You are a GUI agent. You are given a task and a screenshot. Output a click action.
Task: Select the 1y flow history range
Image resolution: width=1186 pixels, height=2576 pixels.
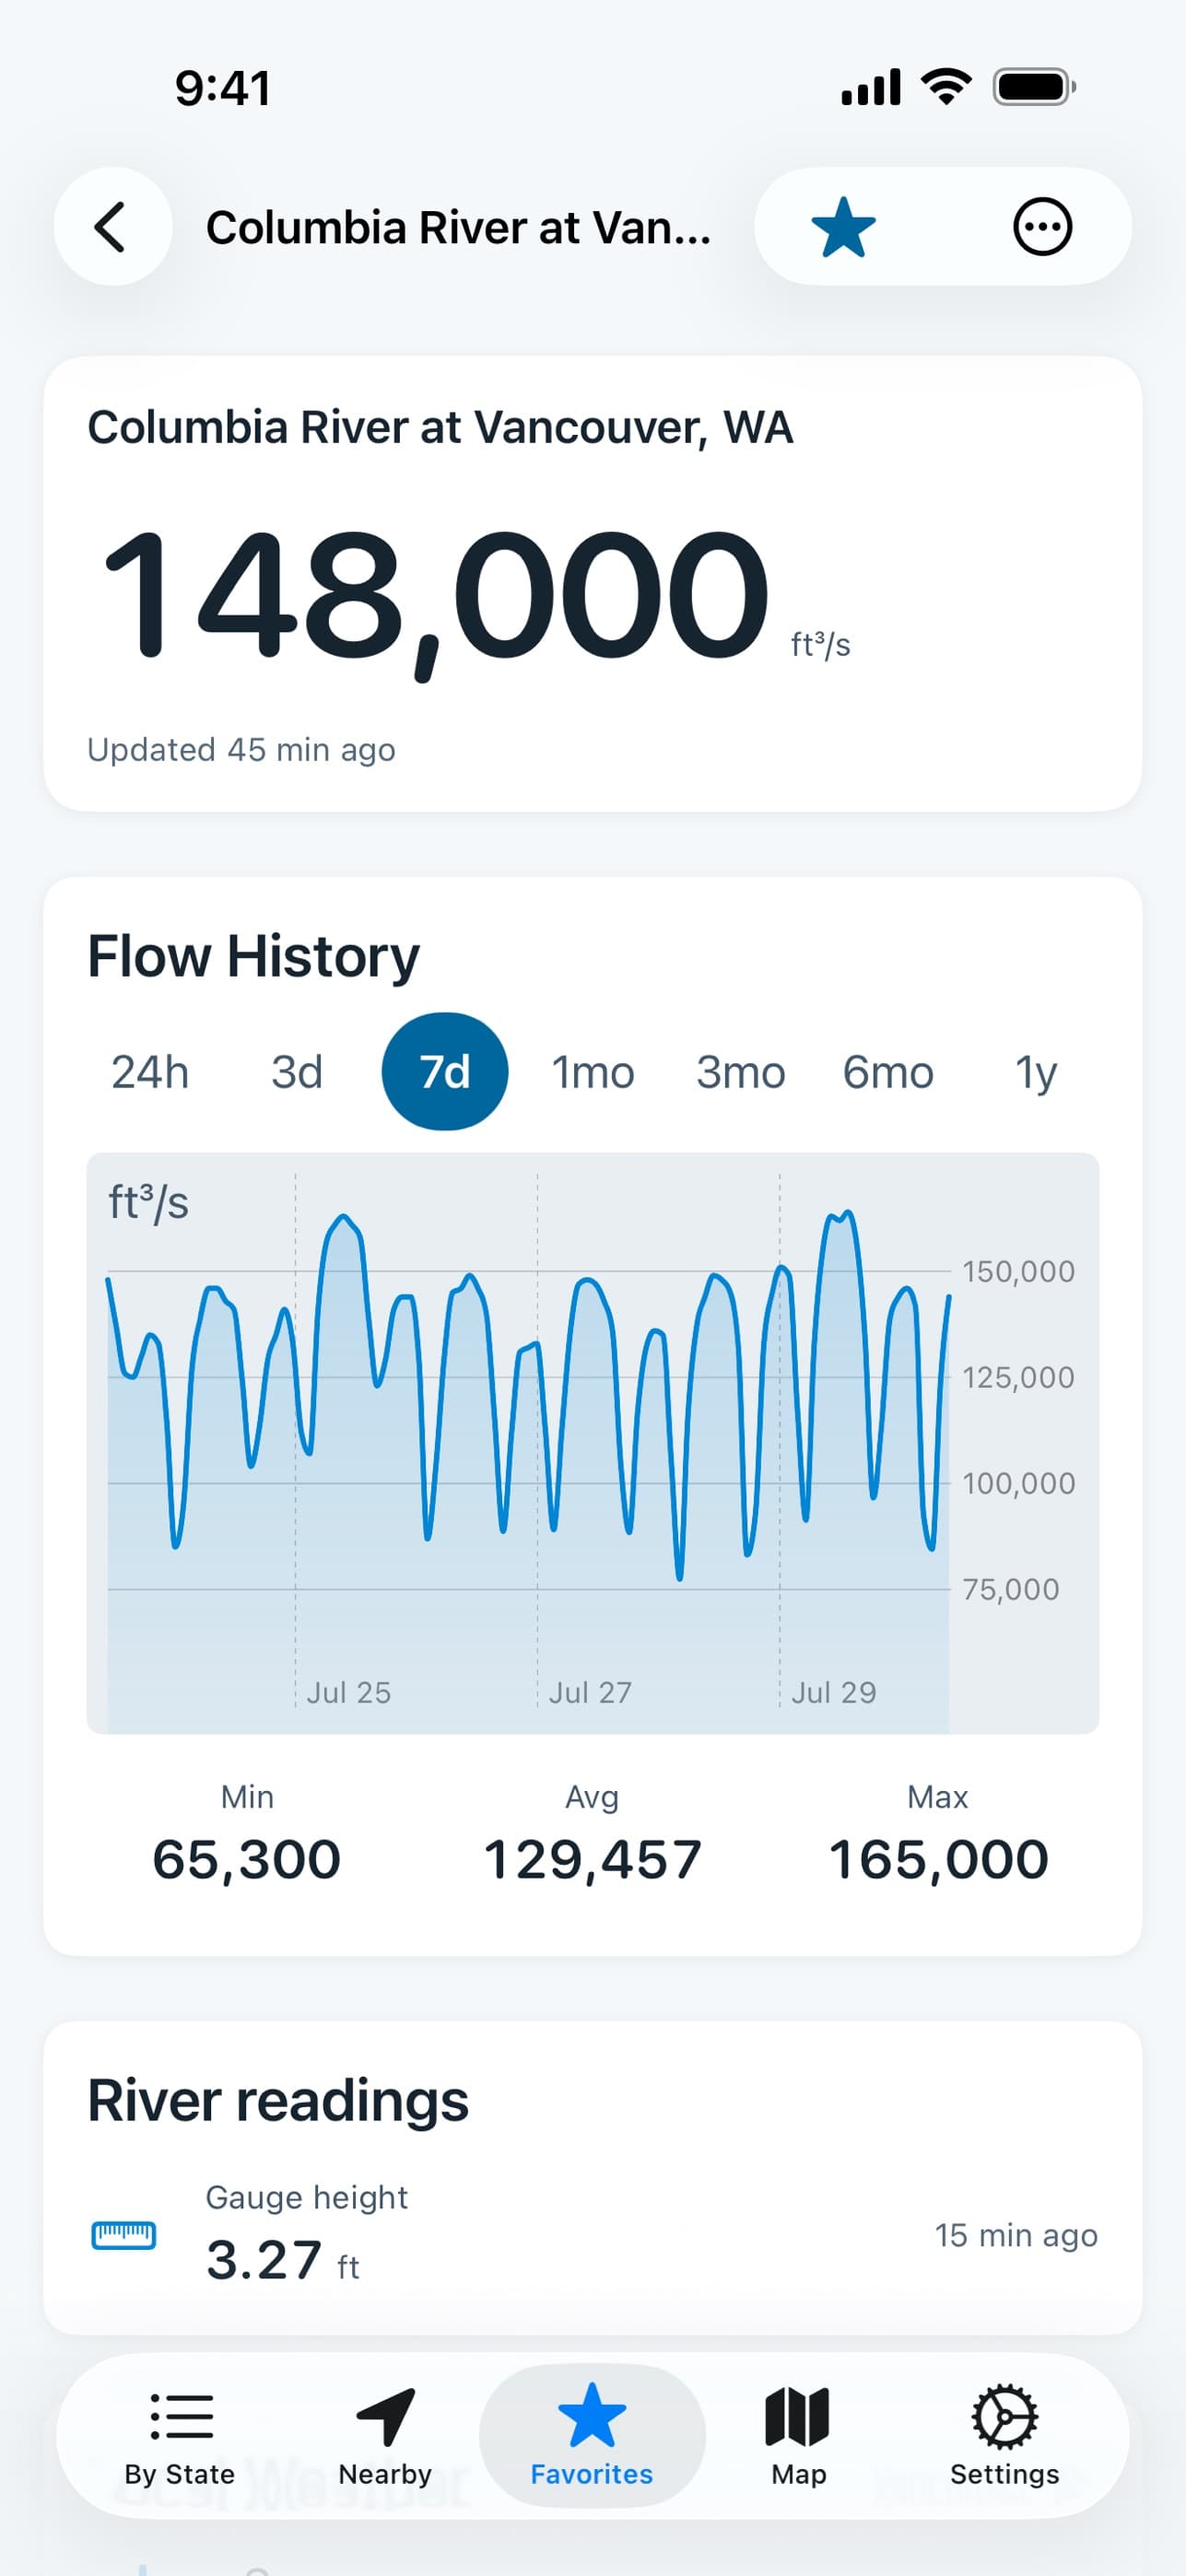click(1036, 1072)
